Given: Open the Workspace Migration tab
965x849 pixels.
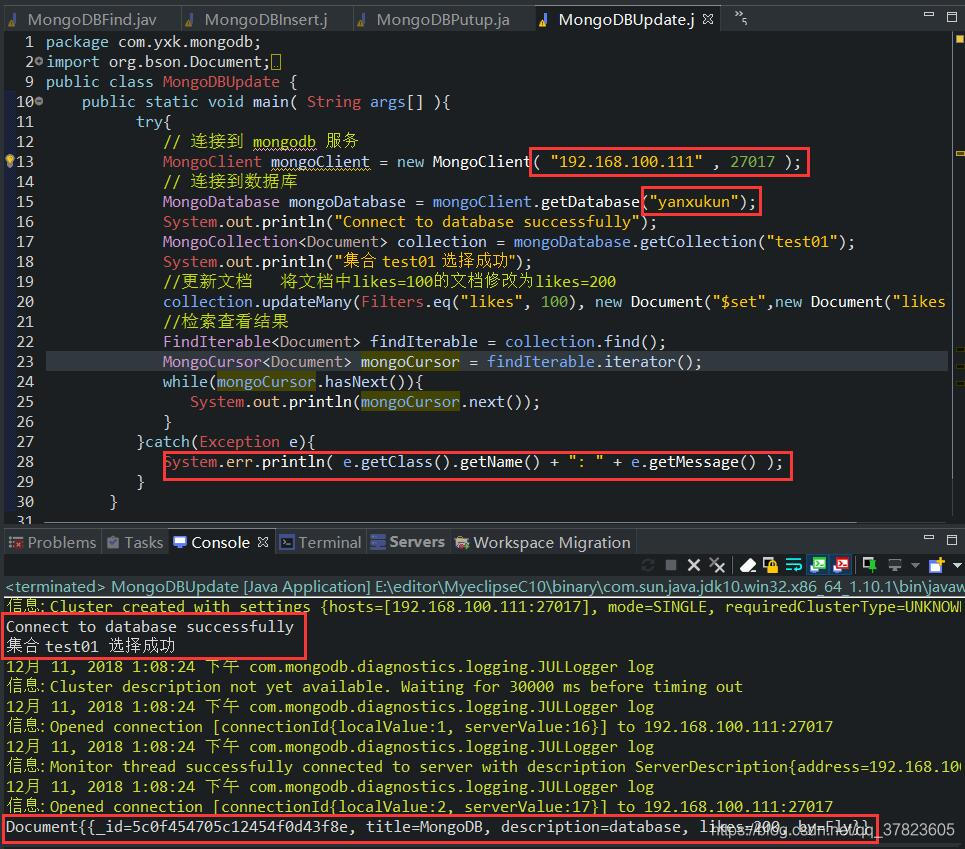Looking at the screenshot, I should 543,542.
